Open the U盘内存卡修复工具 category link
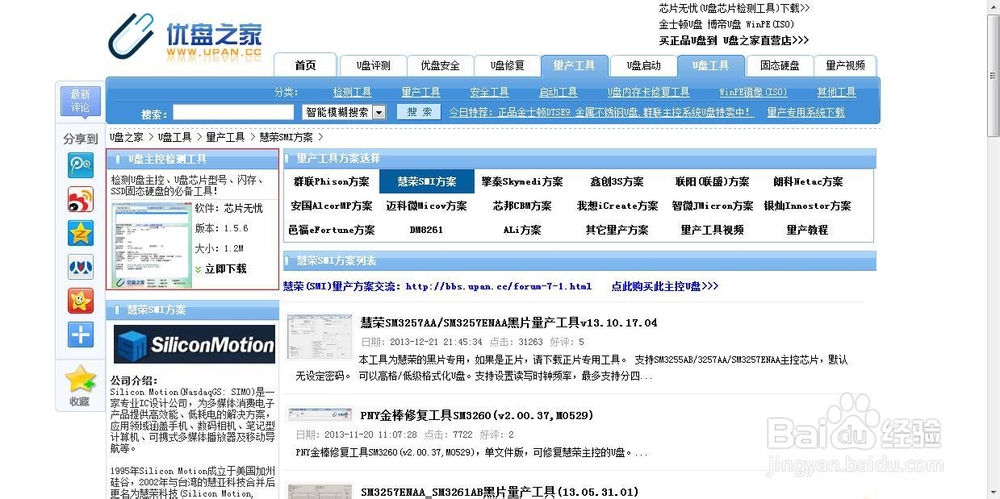 (x=648, y=93)
